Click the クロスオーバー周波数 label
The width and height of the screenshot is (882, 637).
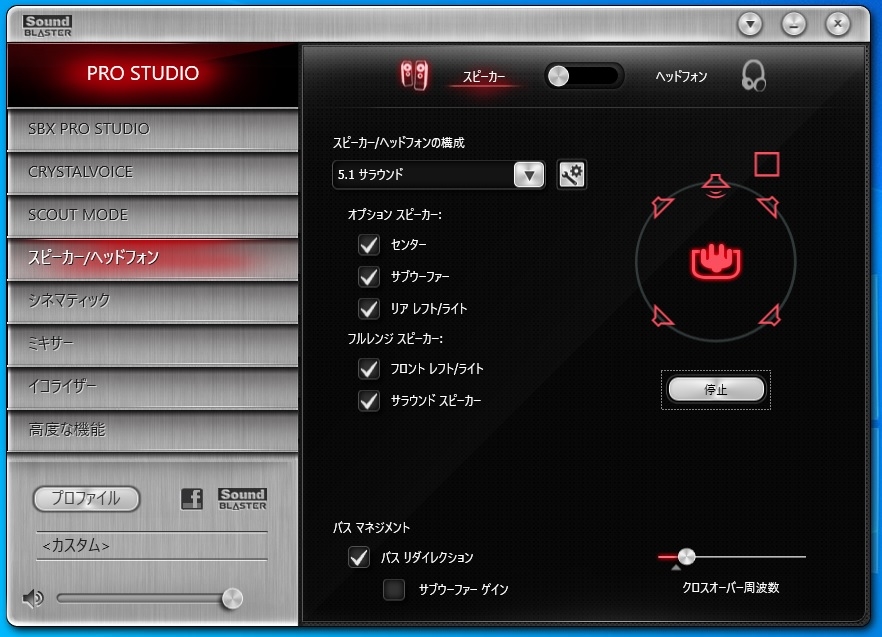tap(731, 587)
